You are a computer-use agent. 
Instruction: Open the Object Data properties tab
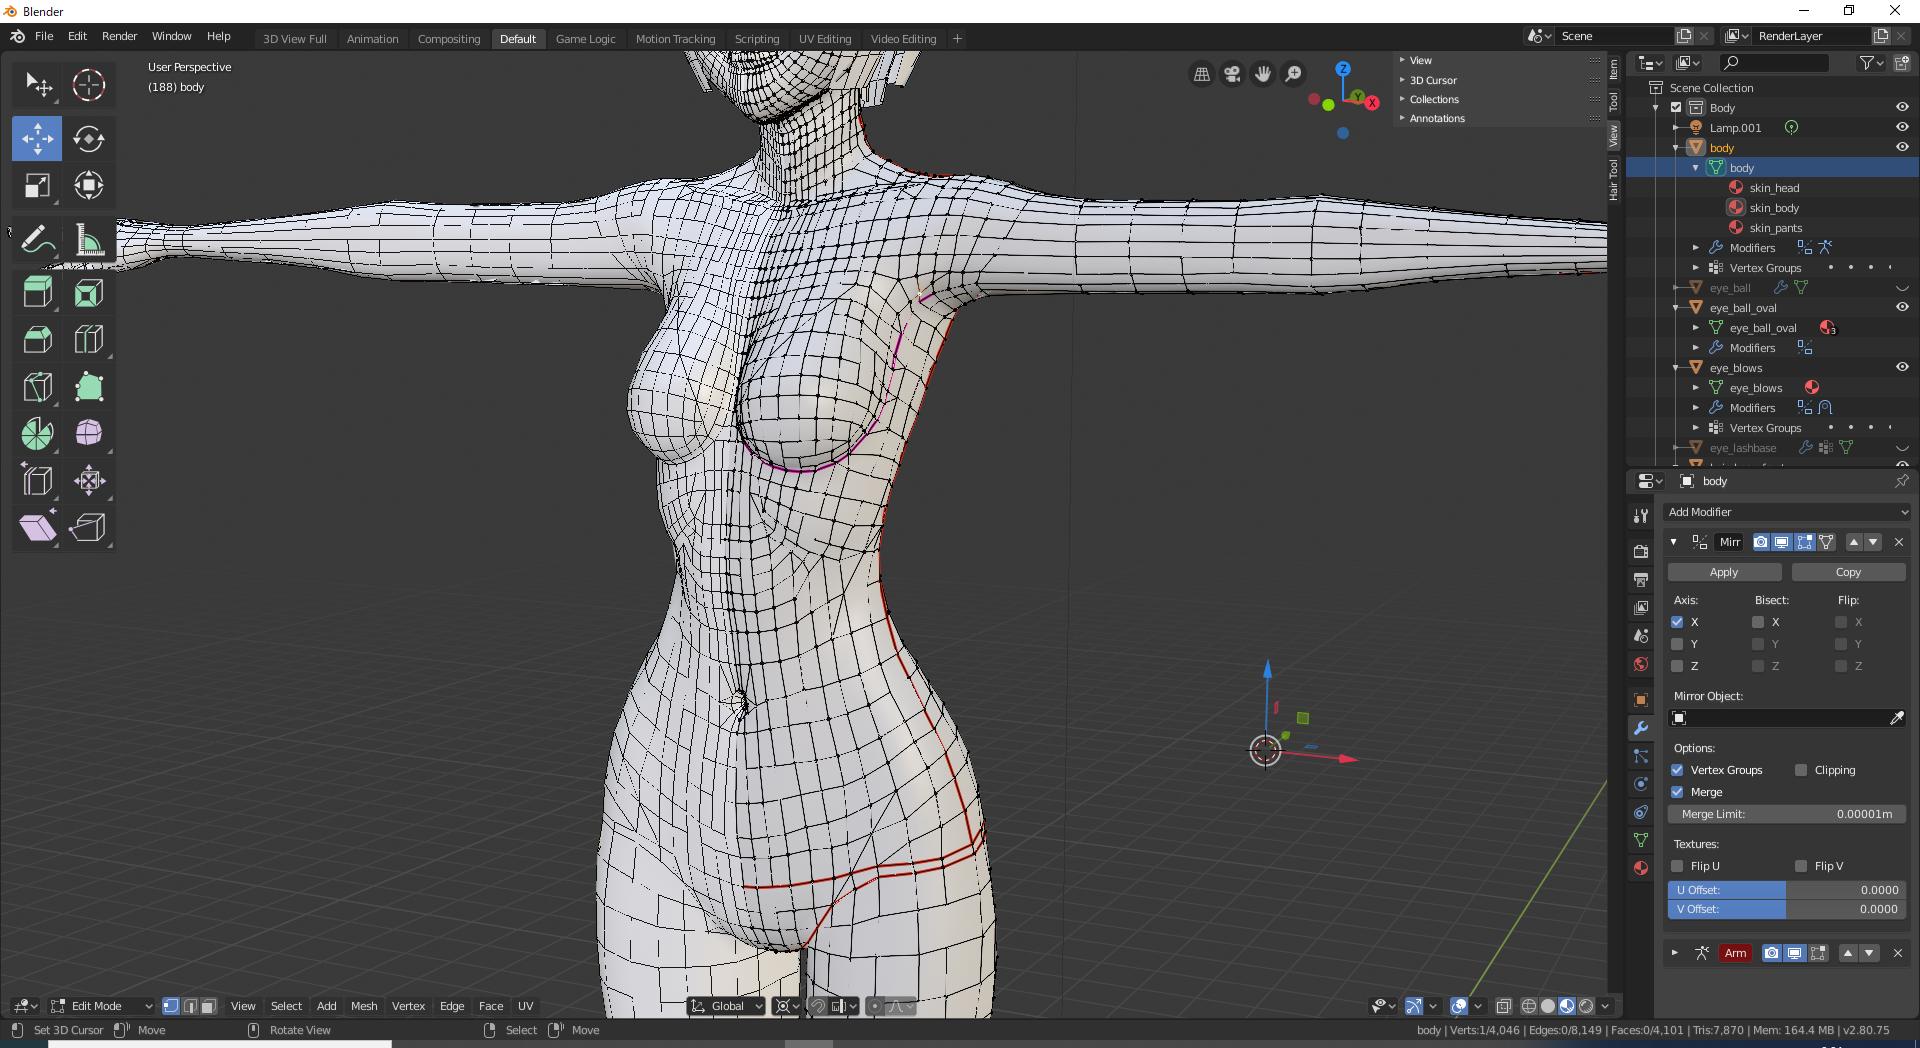(x=1640, y=840)
